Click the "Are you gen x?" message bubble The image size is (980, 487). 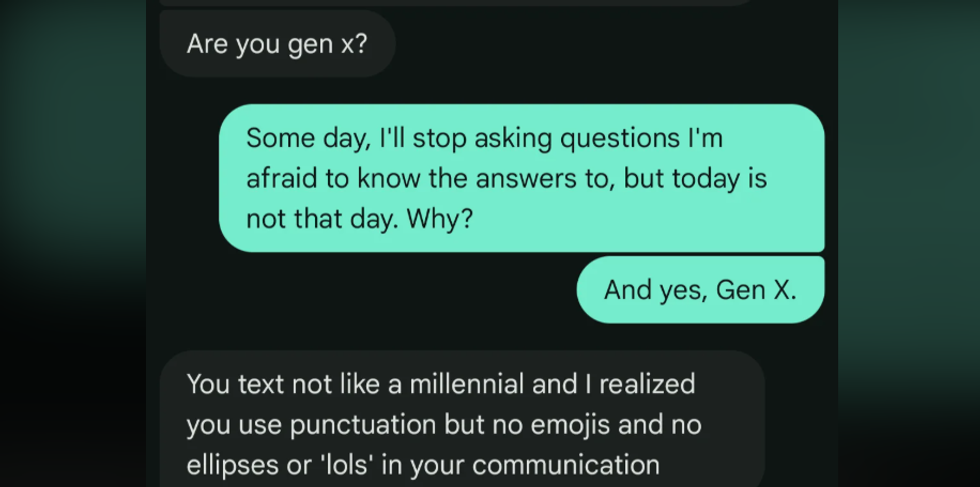coord(277,45)
